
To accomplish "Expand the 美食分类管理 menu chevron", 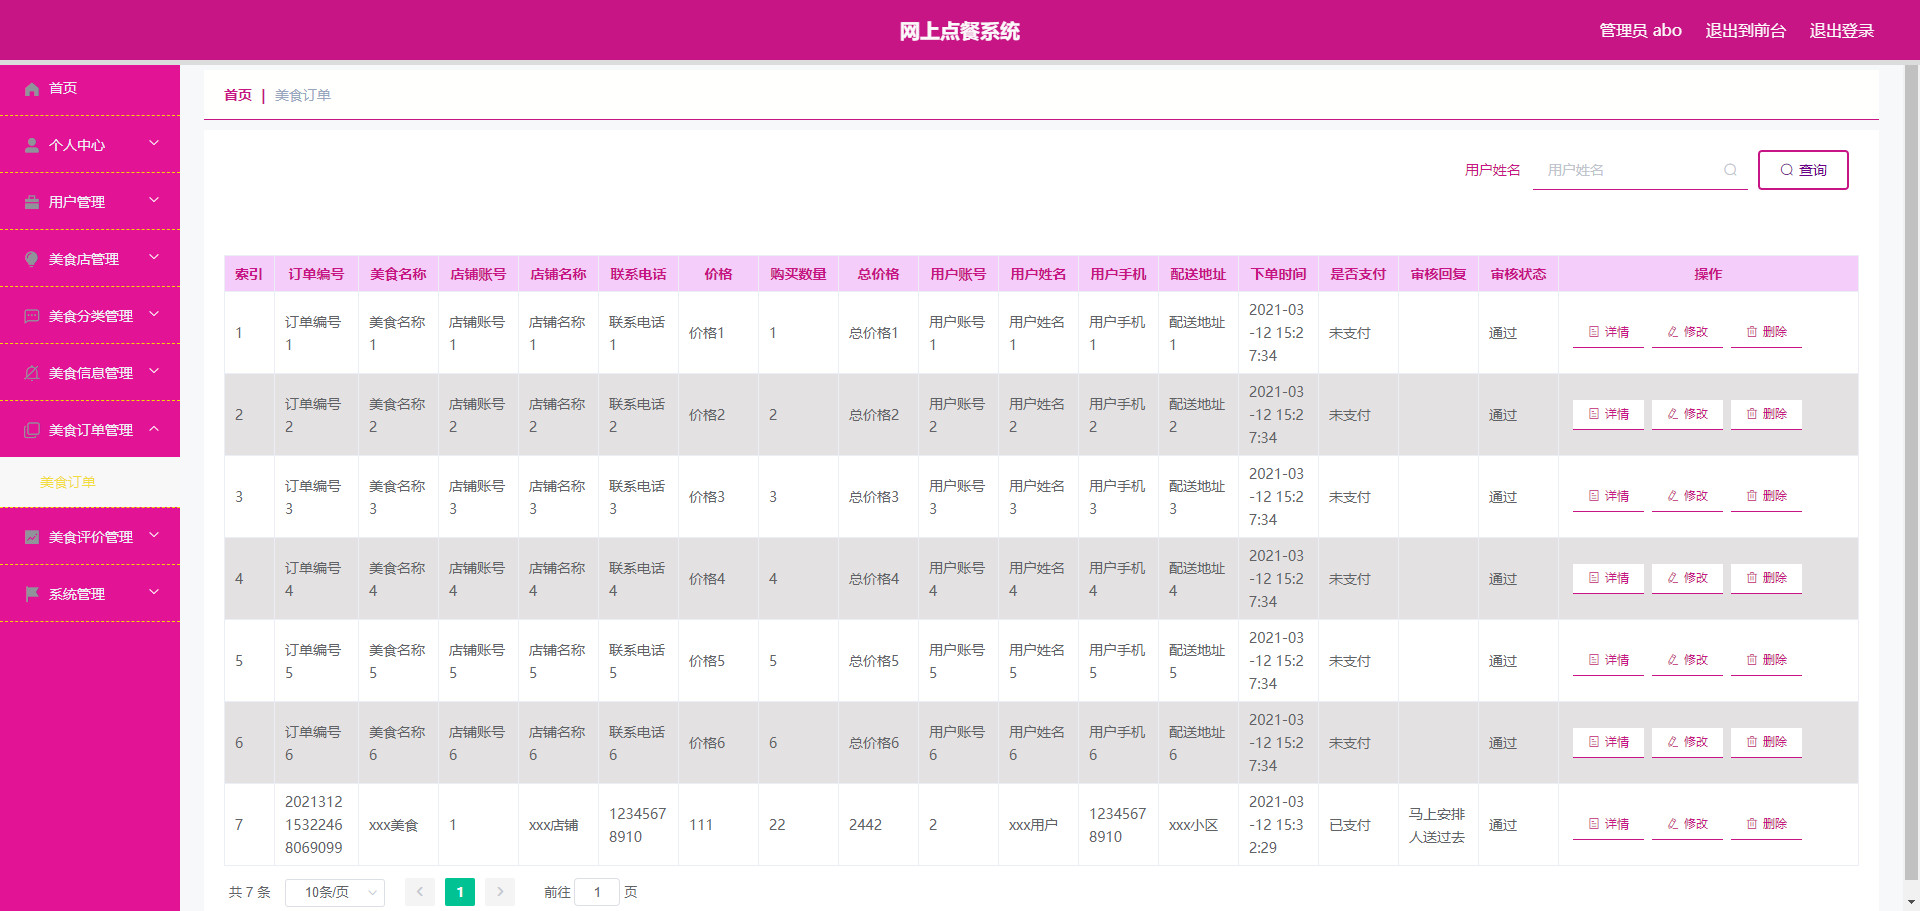I will click(x=154, y=315).
